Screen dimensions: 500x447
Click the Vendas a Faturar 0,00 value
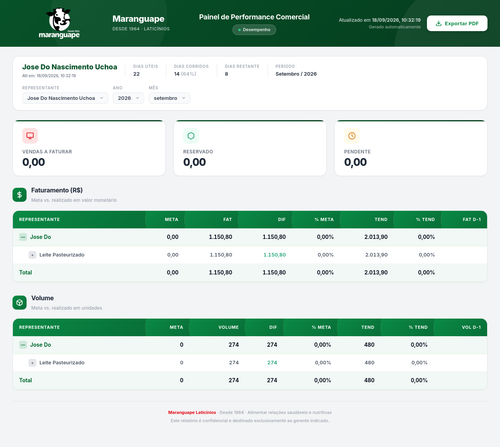pos(34,162)
